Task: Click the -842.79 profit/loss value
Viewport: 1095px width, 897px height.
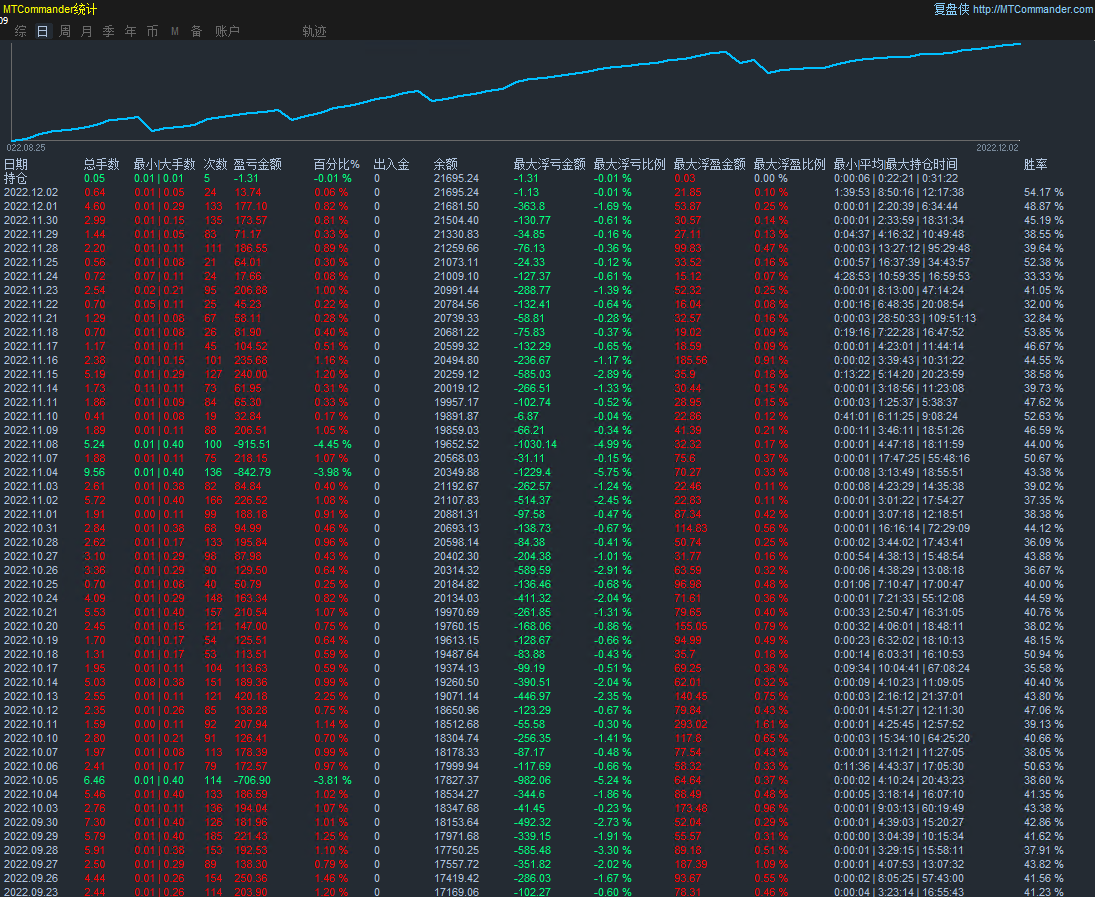Action: click(x=252, y=472)
